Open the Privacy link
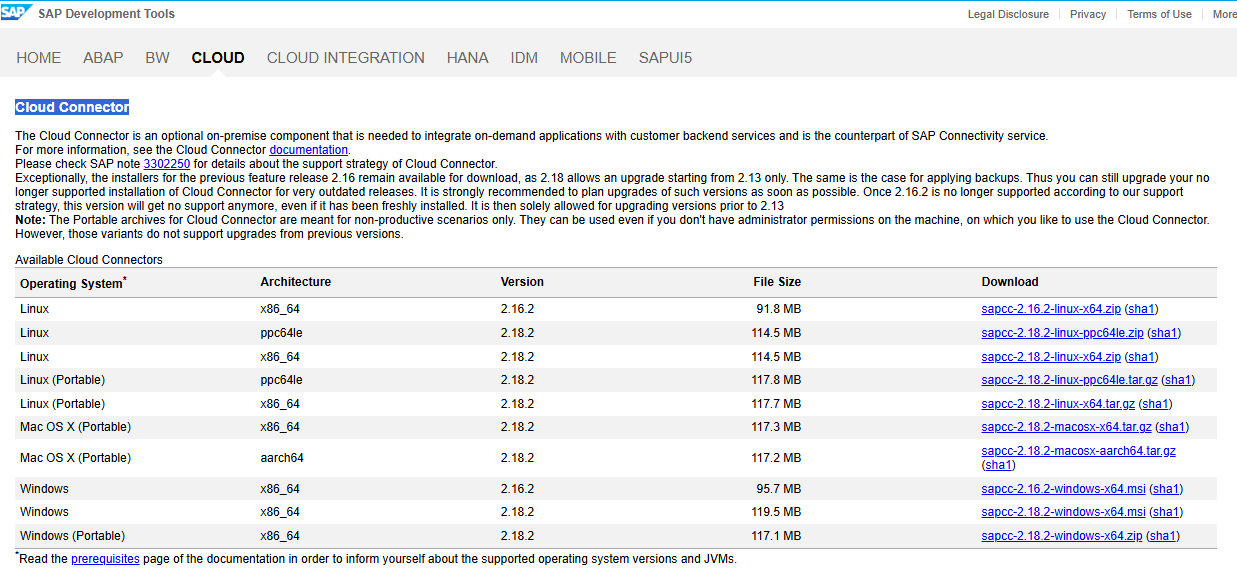 tap(1088, 14)
